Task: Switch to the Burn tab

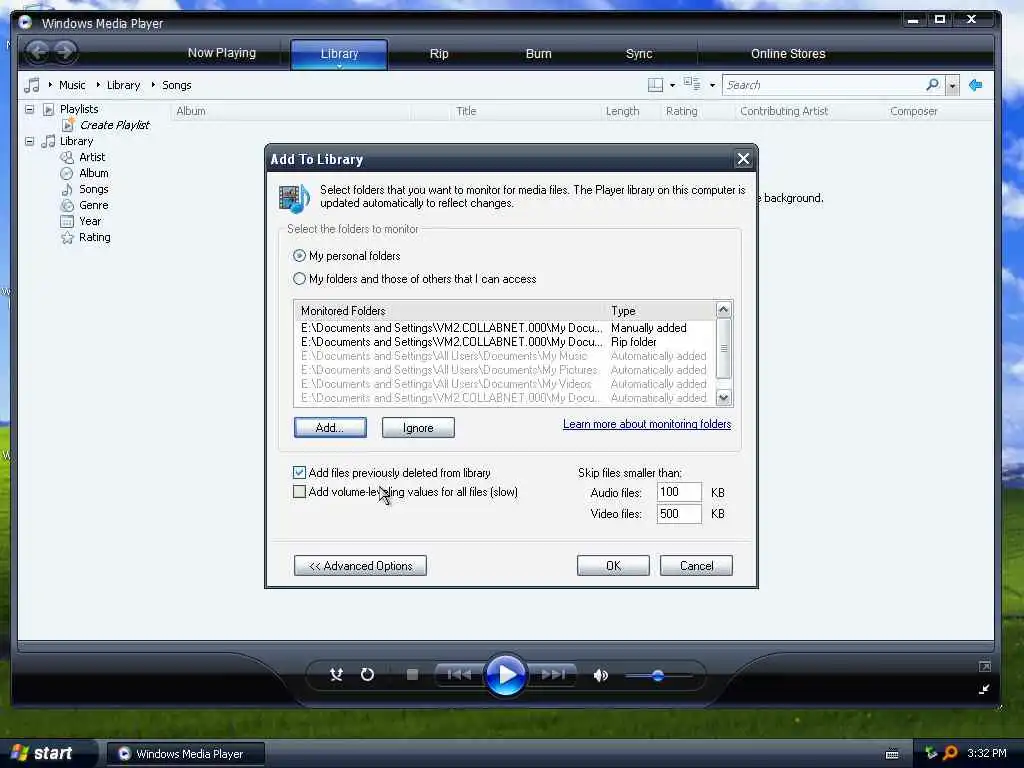Action: pyautogui.click(x=539, y=54)
